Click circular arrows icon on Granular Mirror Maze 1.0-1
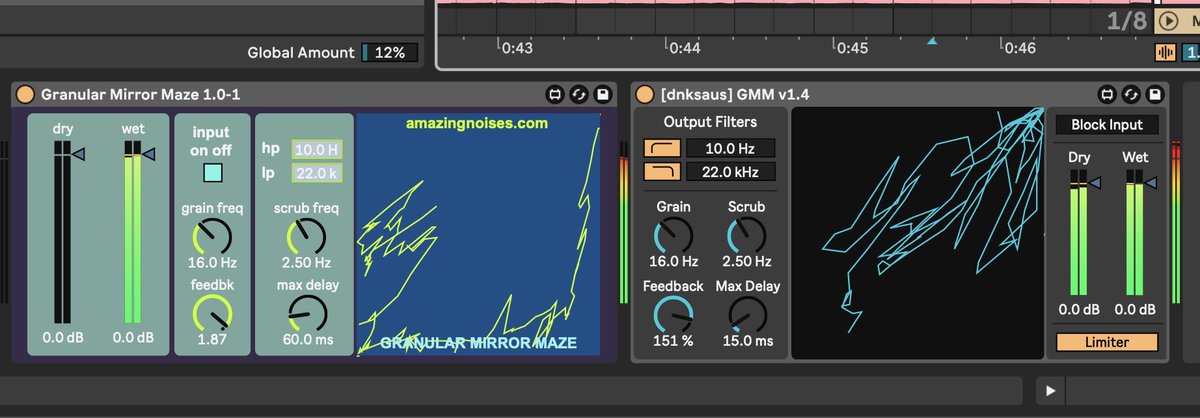Viewport: 1200px width, 418px height. point(578,95)
